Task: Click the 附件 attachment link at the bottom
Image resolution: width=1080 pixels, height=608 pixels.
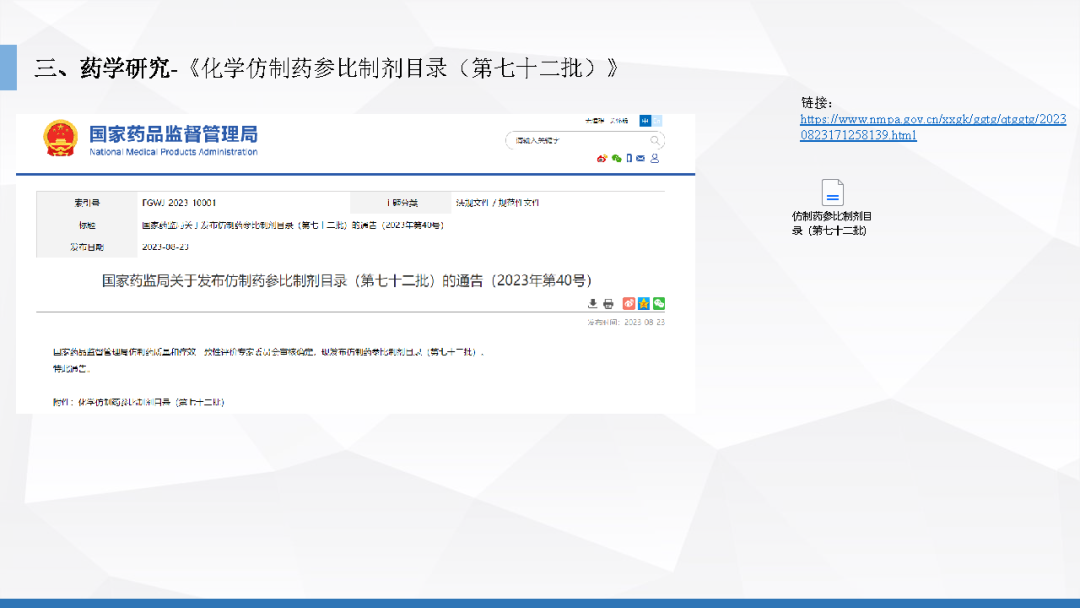Action: (x=150, y=402)
